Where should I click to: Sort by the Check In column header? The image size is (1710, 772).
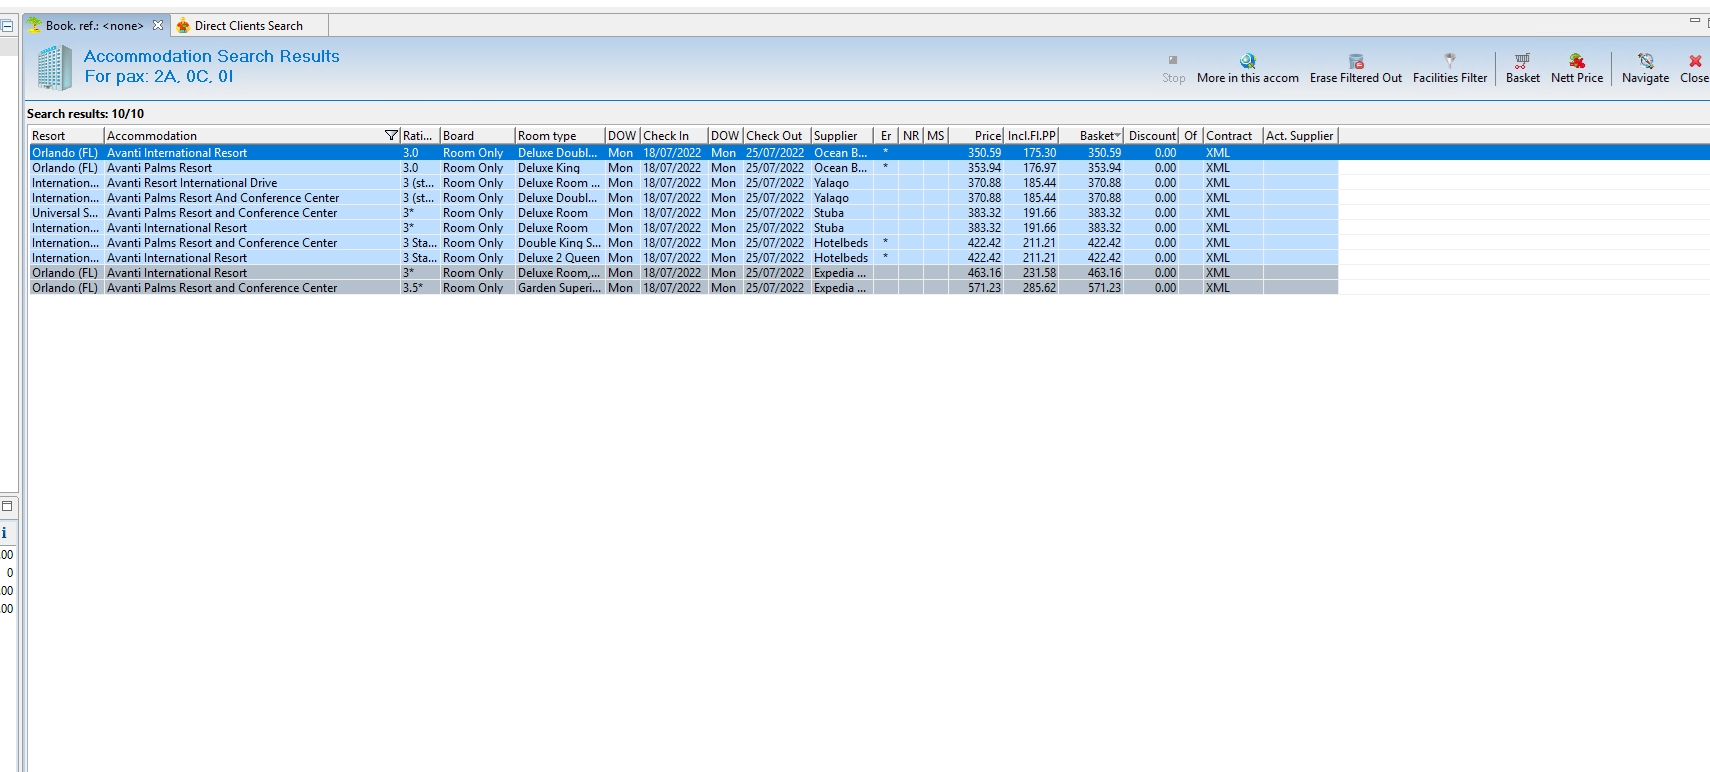click(x=674, y=136)
